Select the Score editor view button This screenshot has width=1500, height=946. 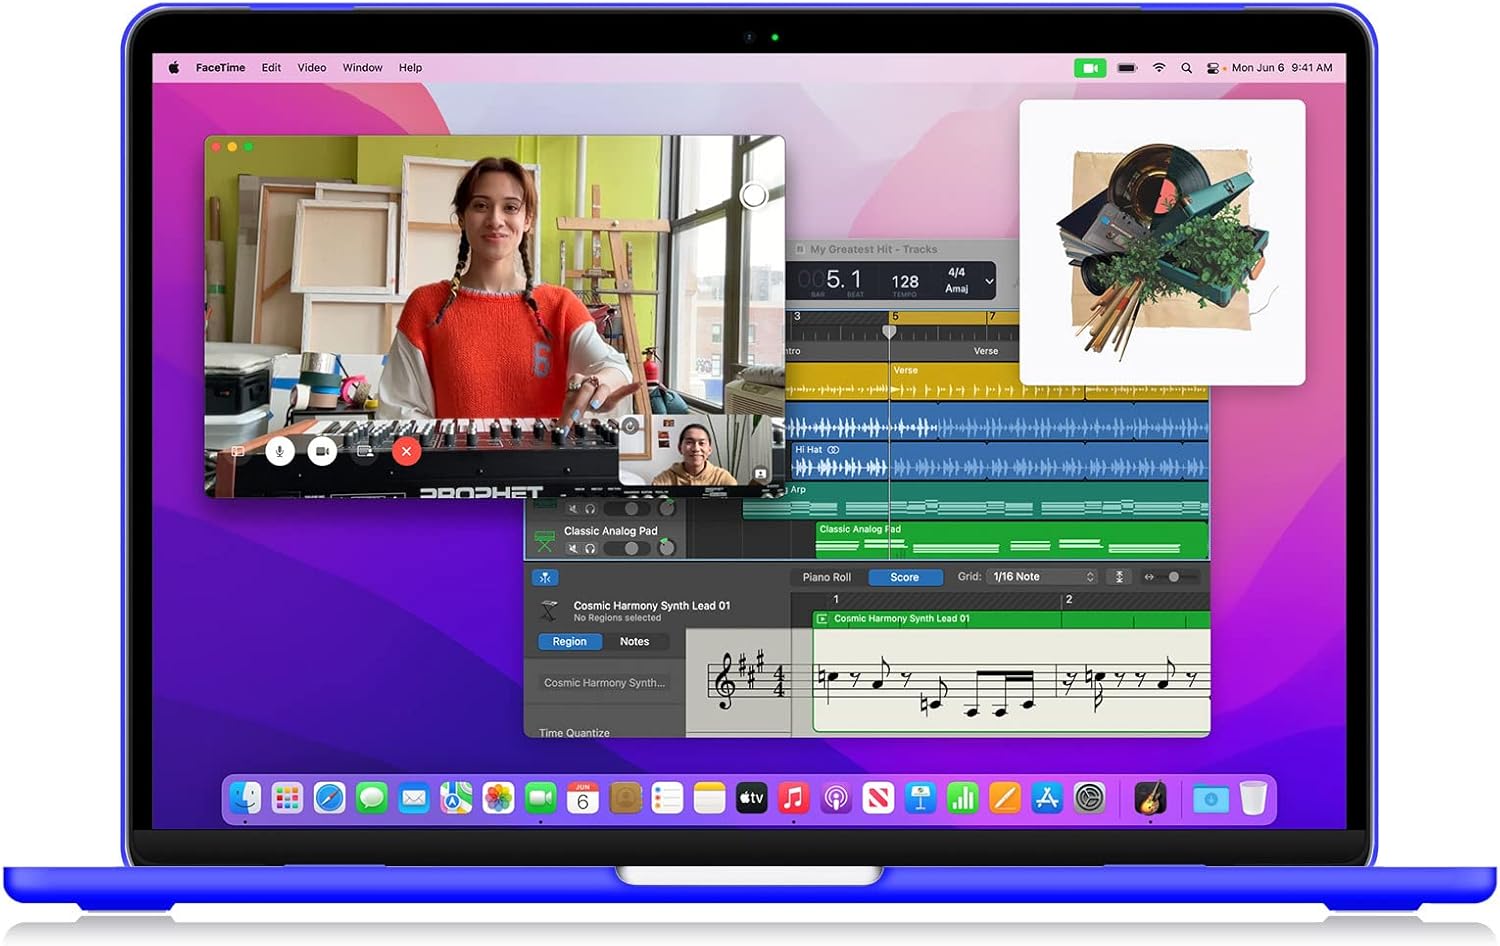coord(904,577)
